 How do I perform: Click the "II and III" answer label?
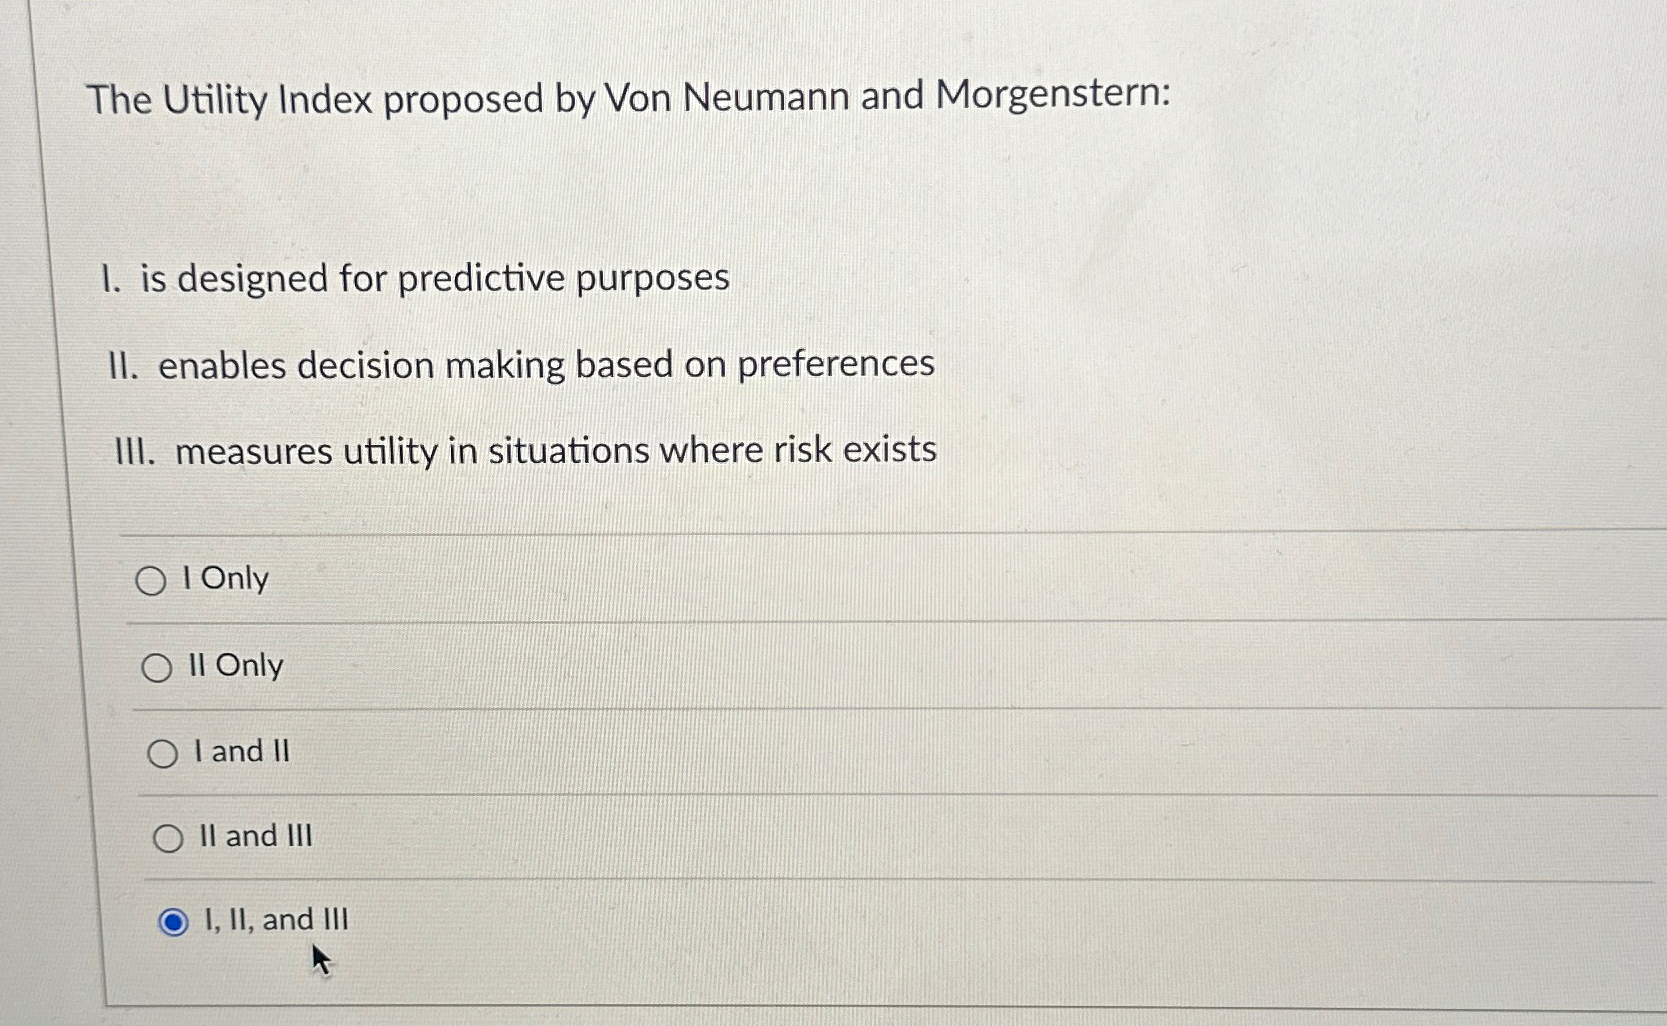click(x=257, y=837)
